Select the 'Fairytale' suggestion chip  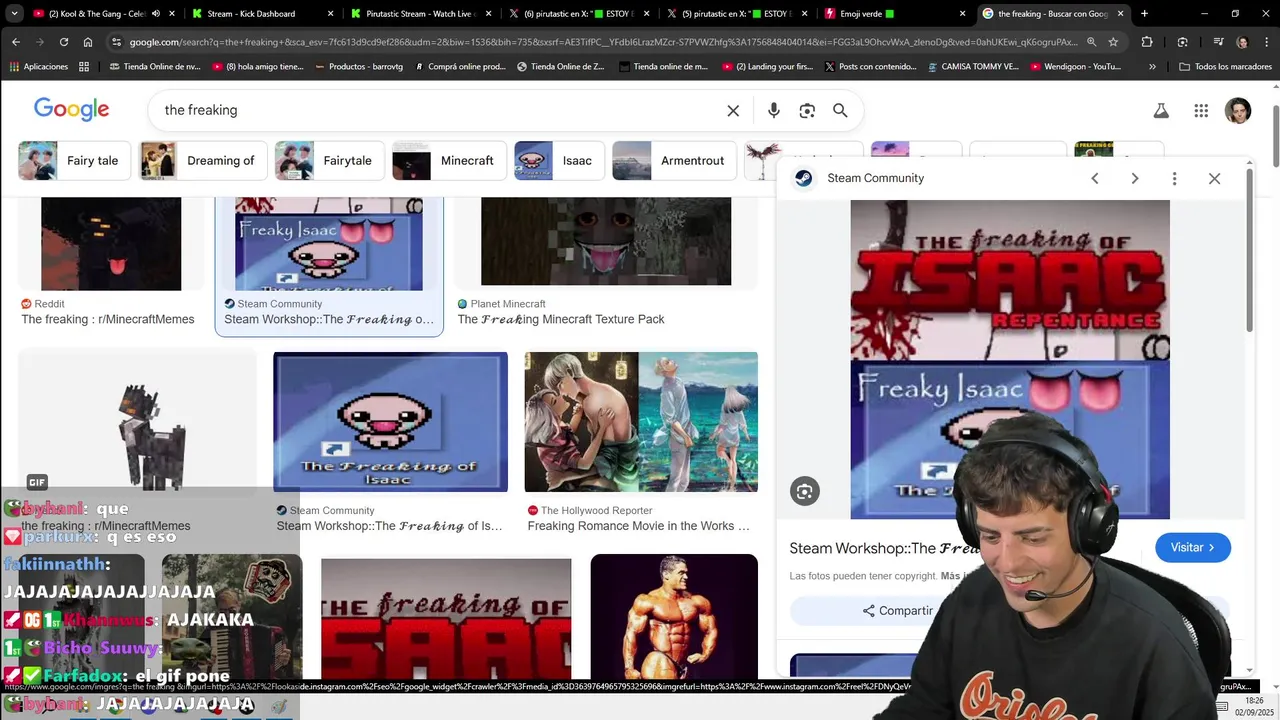329,160
